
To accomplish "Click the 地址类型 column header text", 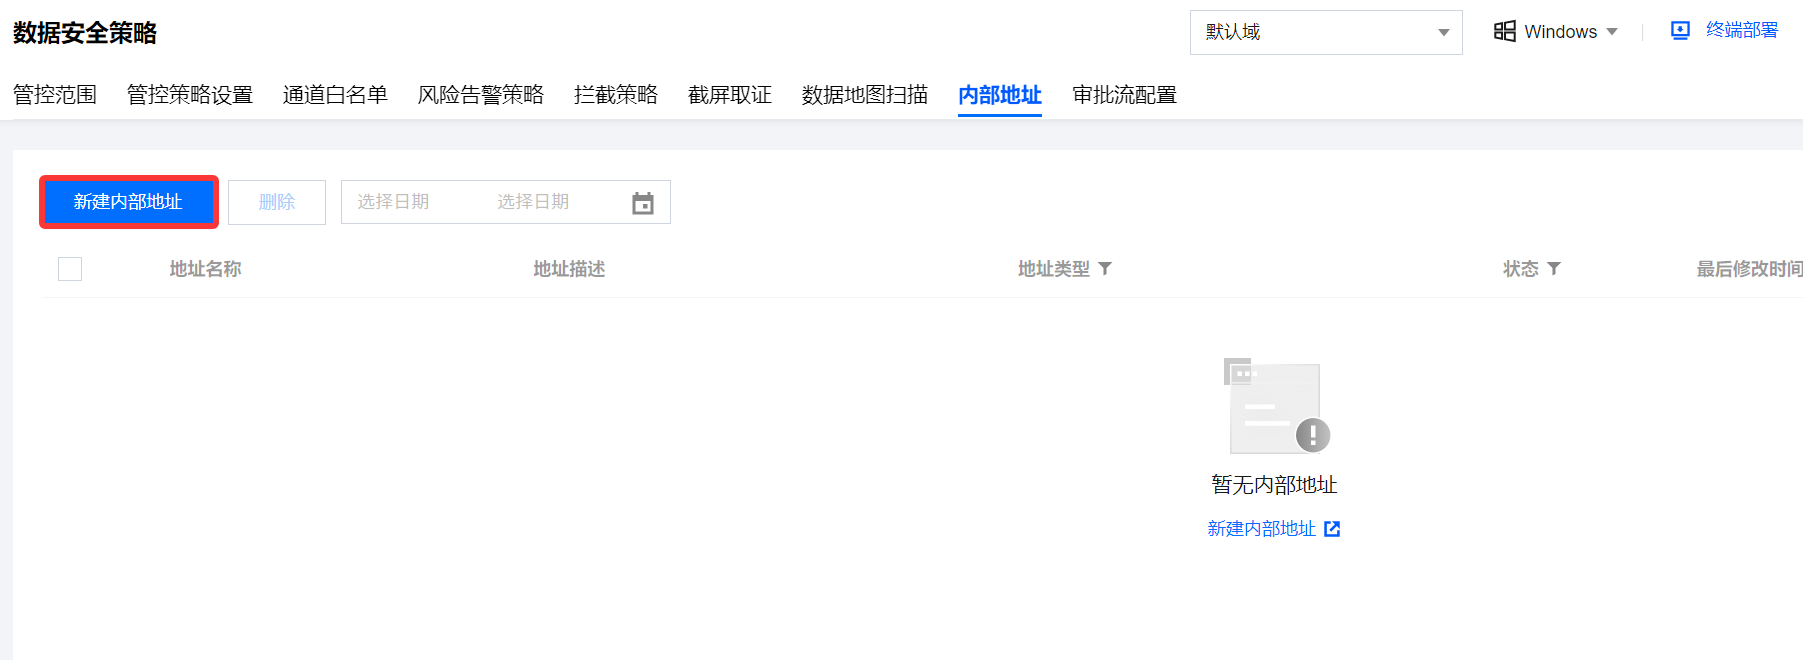I will (1054, 269).
